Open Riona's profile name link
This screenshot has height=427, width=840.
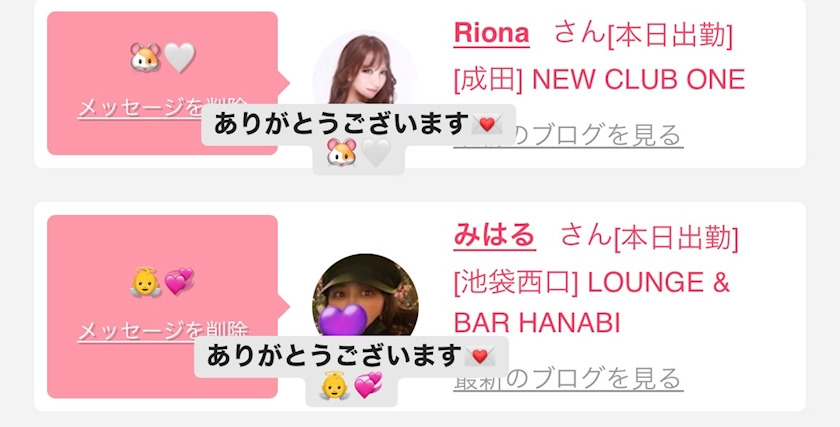(491, 33)
